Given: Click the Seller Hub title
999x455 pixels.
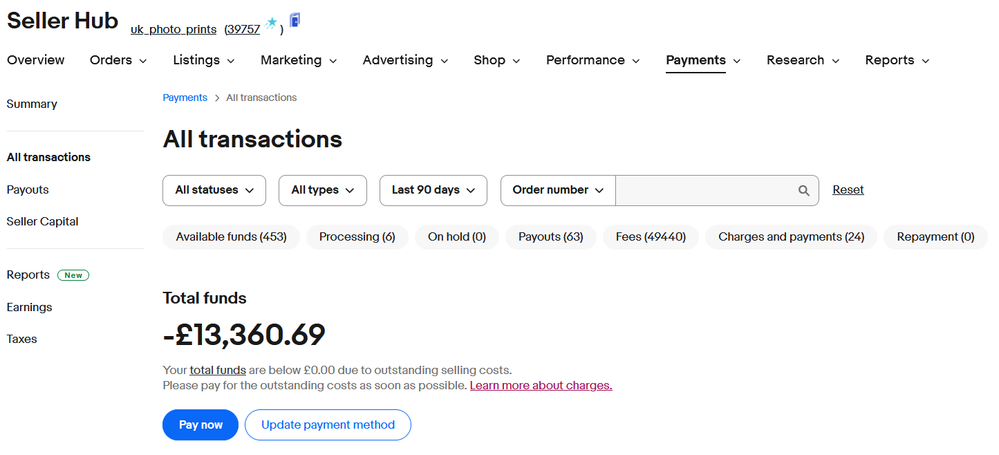Looking at the screenshot, I should point(62,20).
